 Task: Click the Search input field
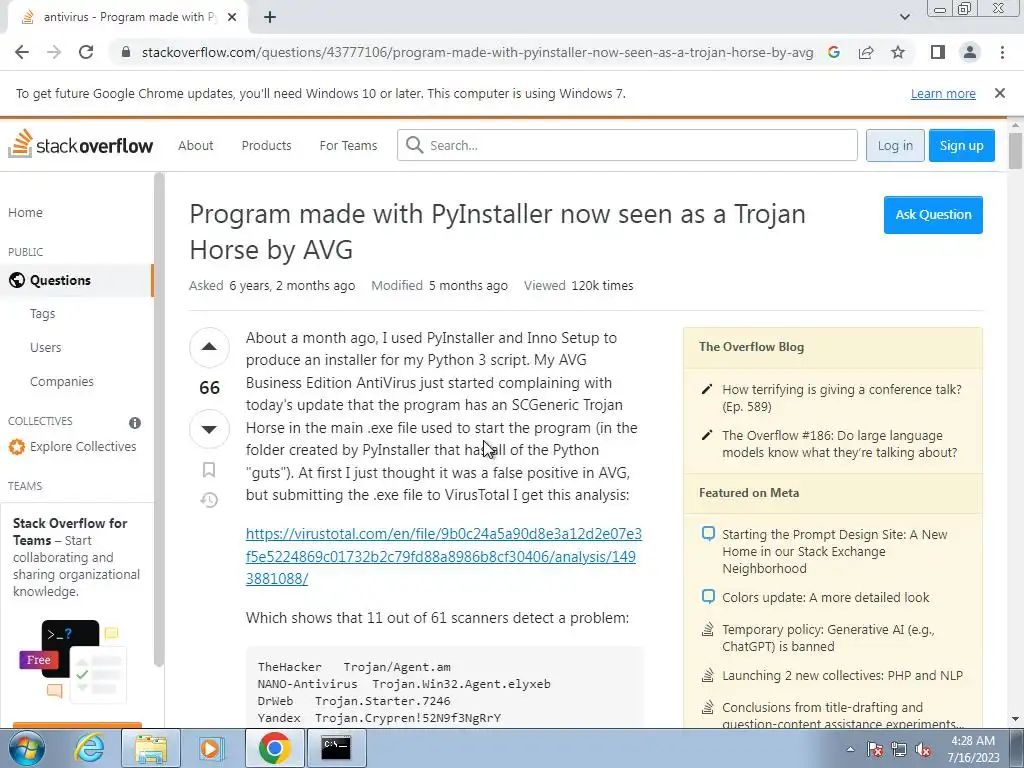pos(627,145)
